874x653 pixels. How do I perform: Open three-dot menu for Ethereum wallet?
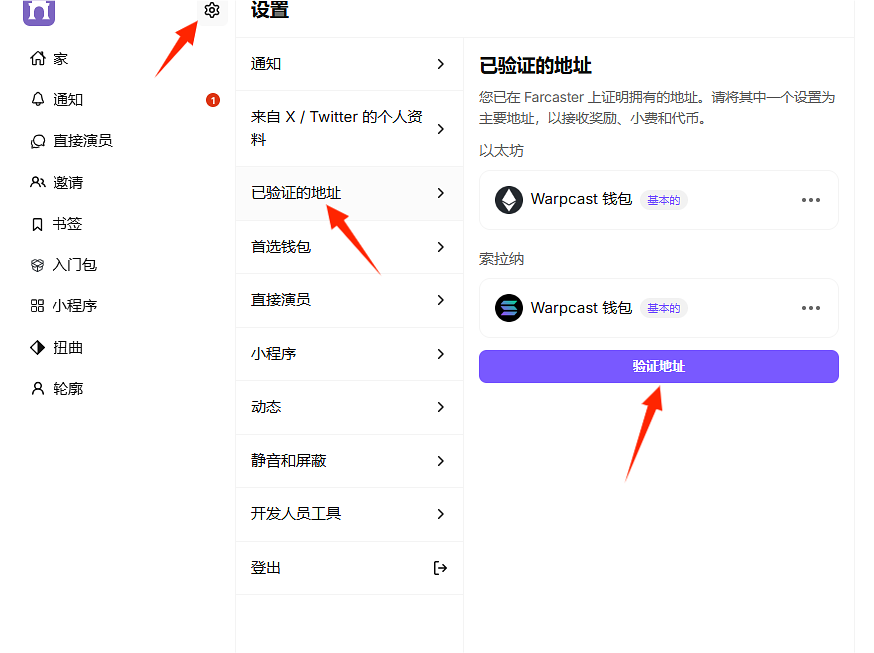point(811,200)
